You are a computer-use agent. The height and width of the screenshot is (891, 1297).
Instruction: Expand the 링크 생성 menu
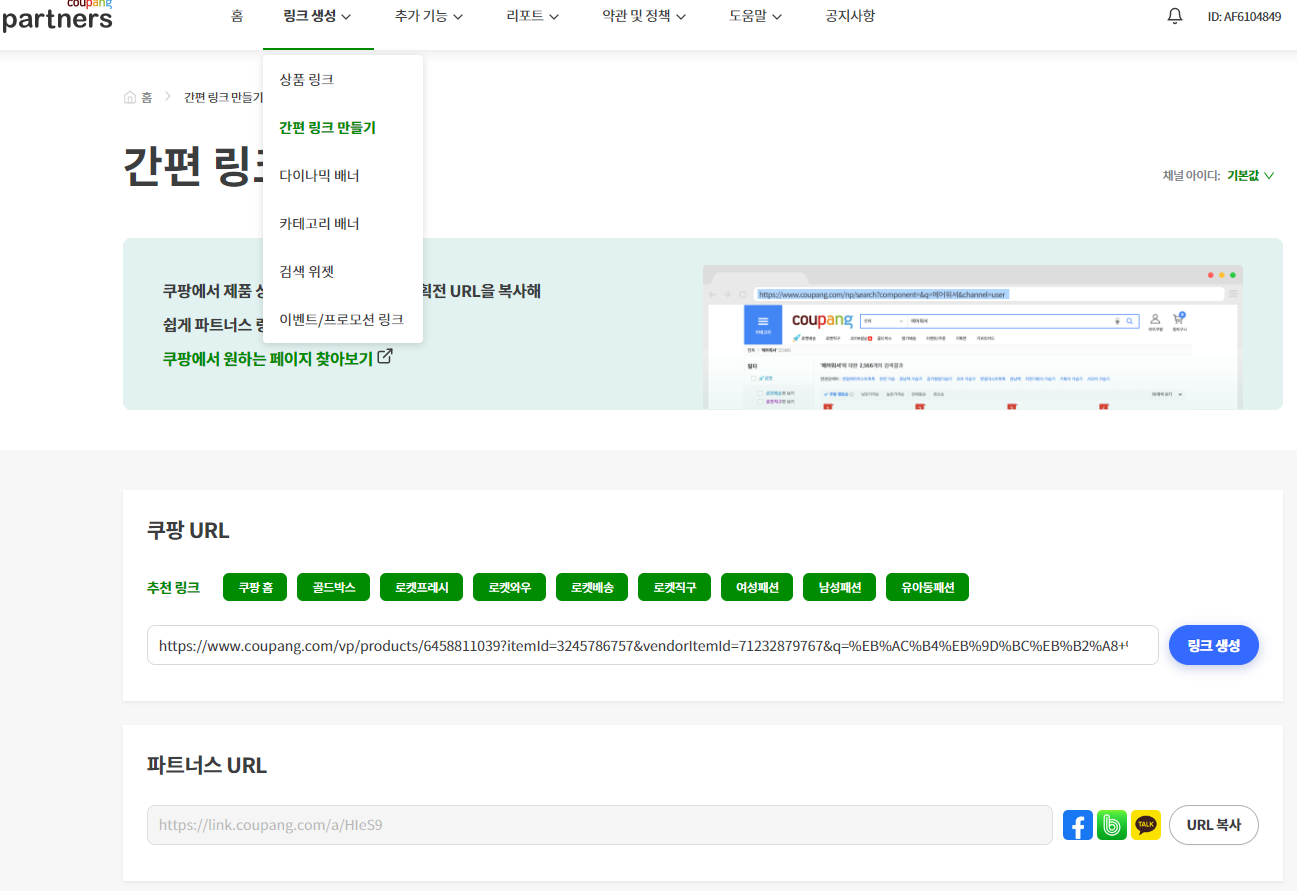tap(318, 16)
